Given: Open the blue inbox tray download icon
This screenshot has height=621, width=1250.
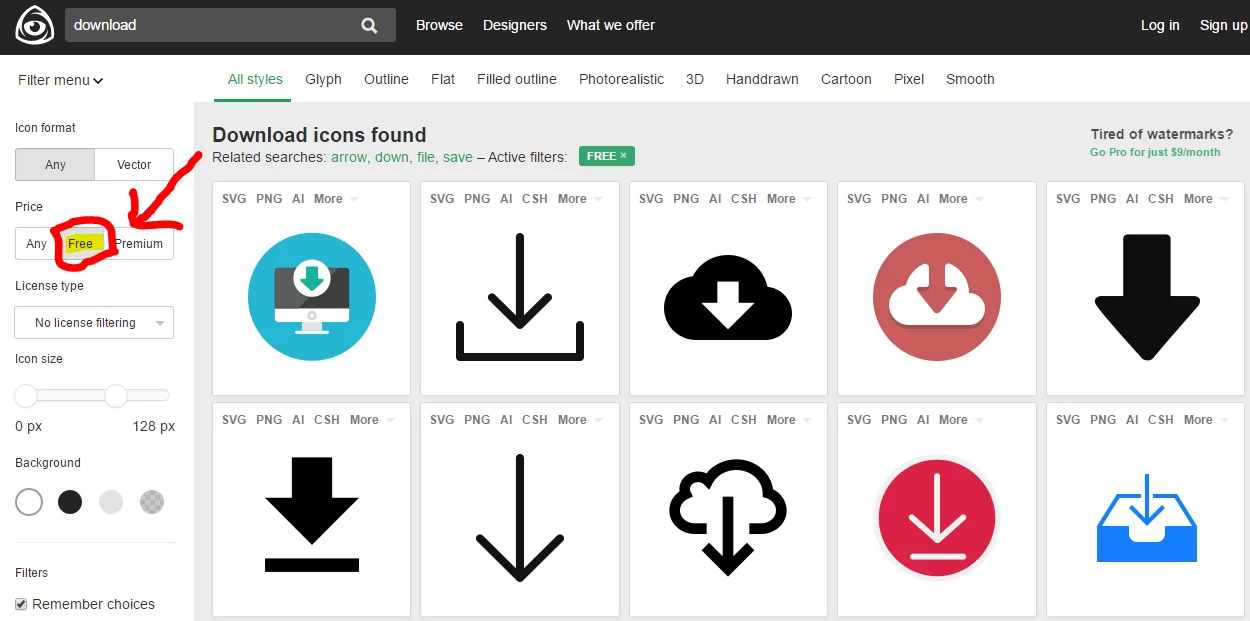Looking at the screenshot, I should 1146,518.
